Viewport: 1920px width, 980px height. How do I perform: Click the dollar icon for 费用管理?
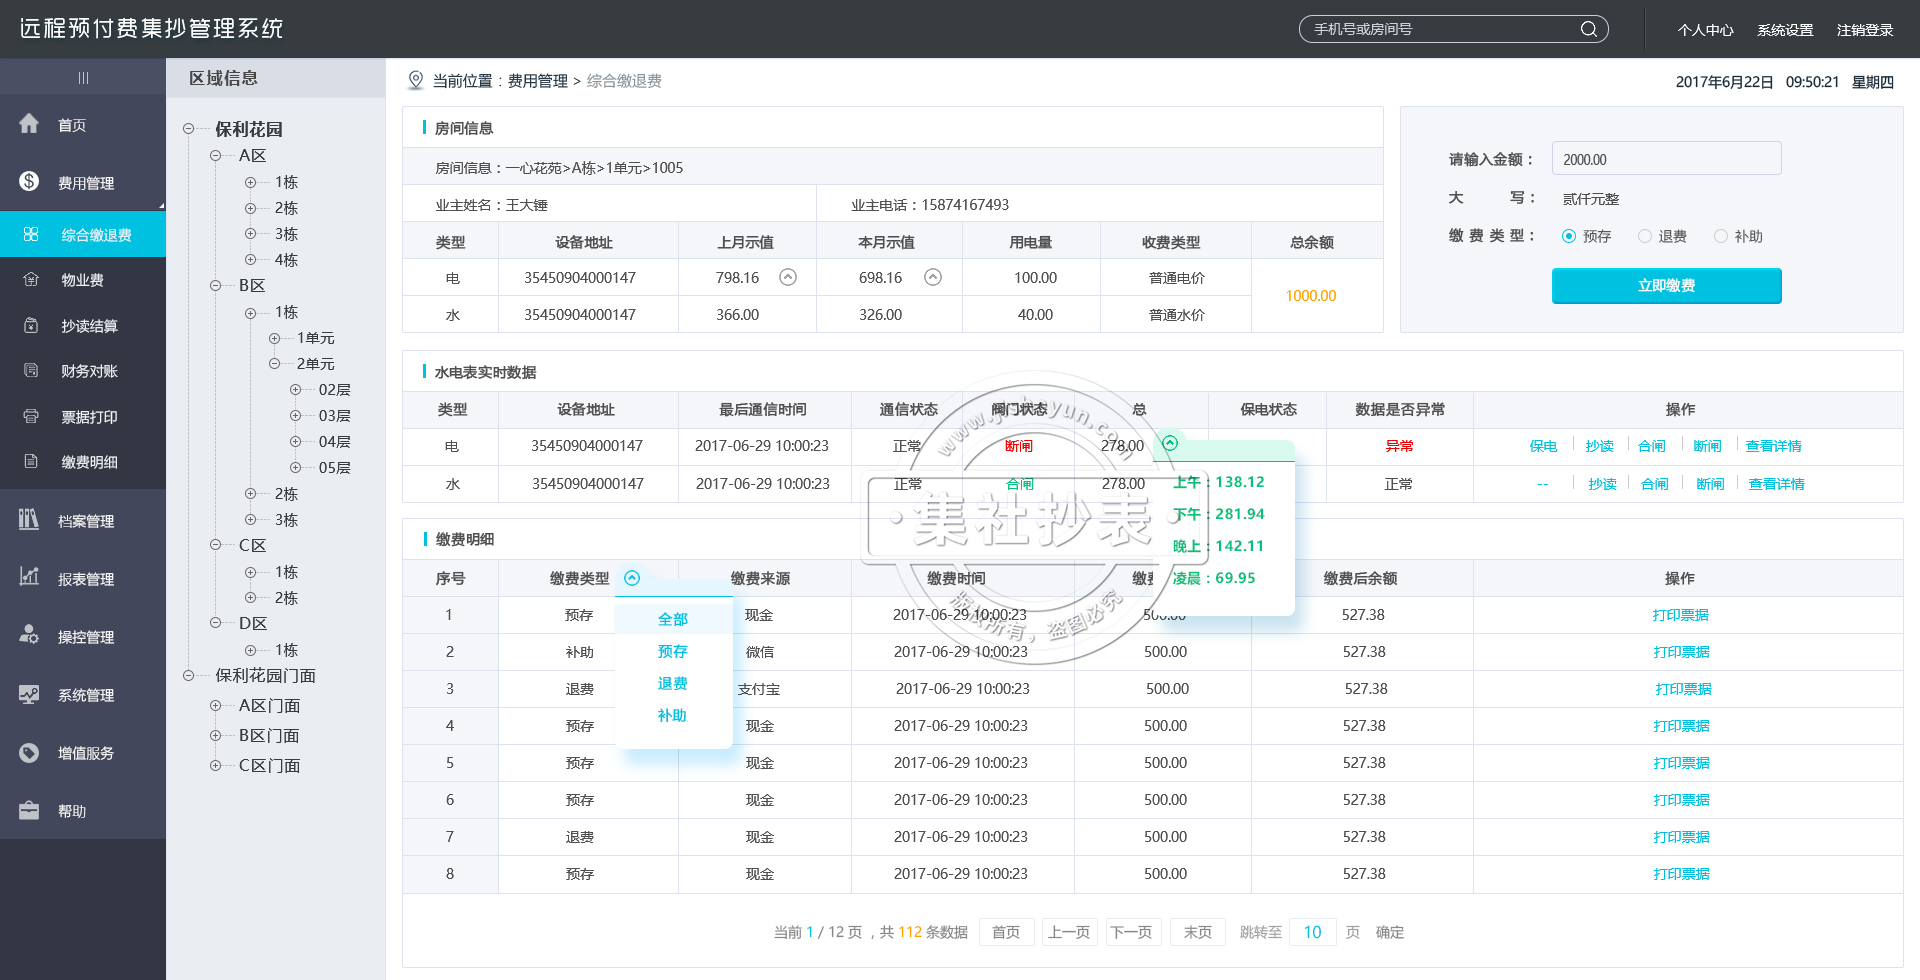pos(29,181)
